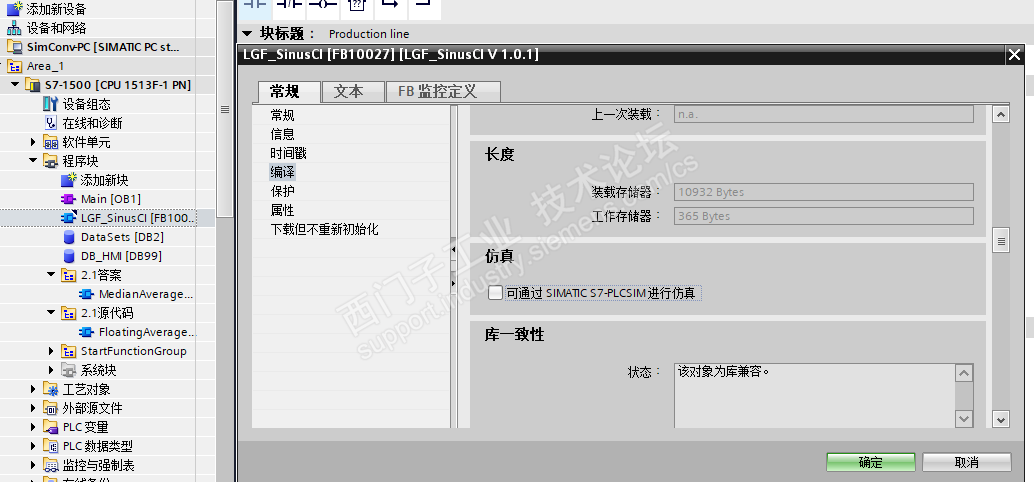
Task: Click the properties pane scroll-down arrow
Action: pyautogui.click(x=1001, y=419)
